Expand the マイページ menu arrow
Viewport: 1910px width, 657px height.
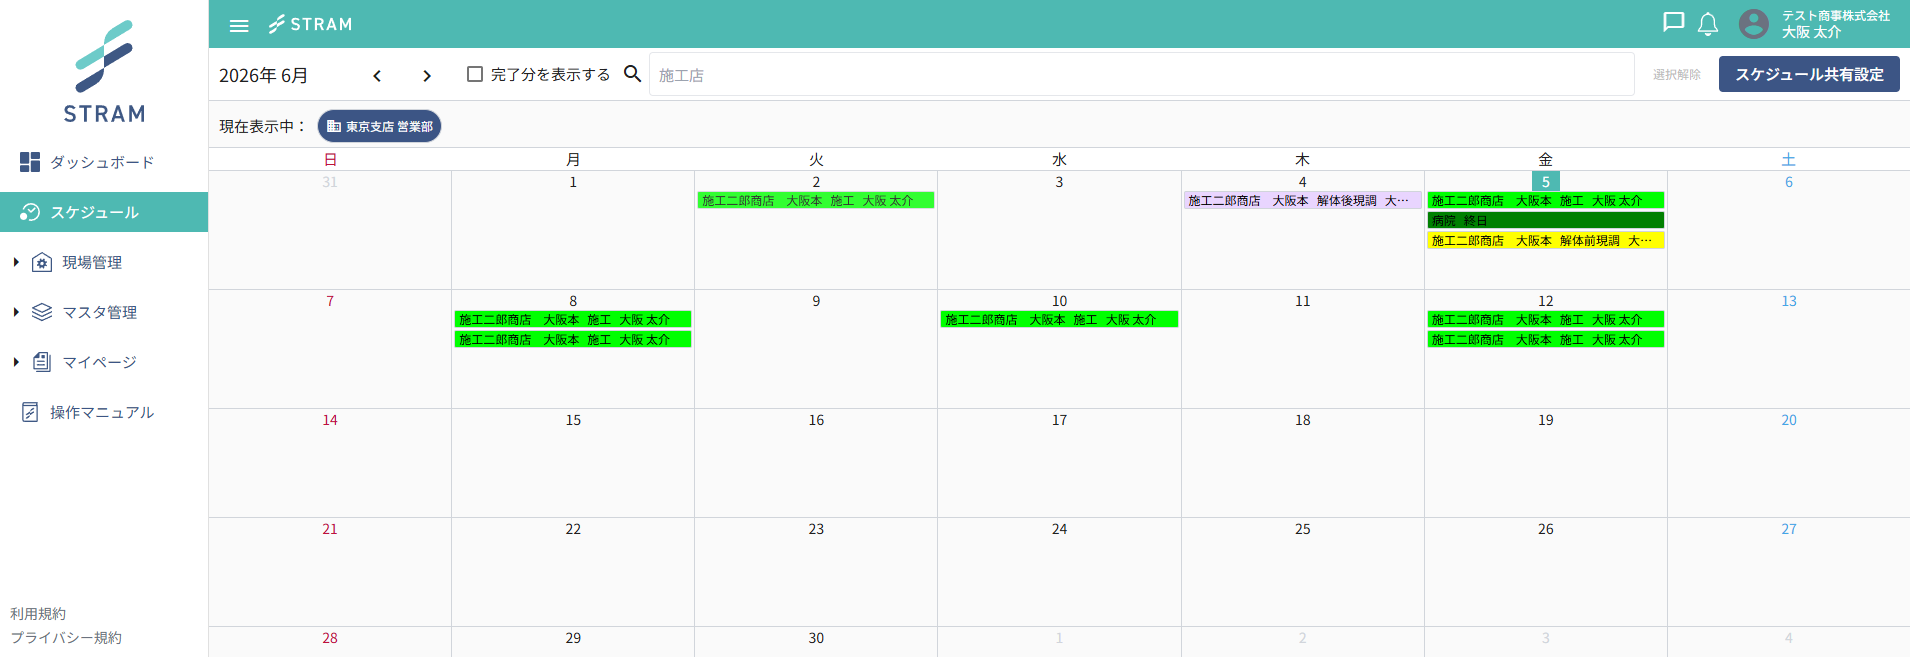tap(16, 362)
